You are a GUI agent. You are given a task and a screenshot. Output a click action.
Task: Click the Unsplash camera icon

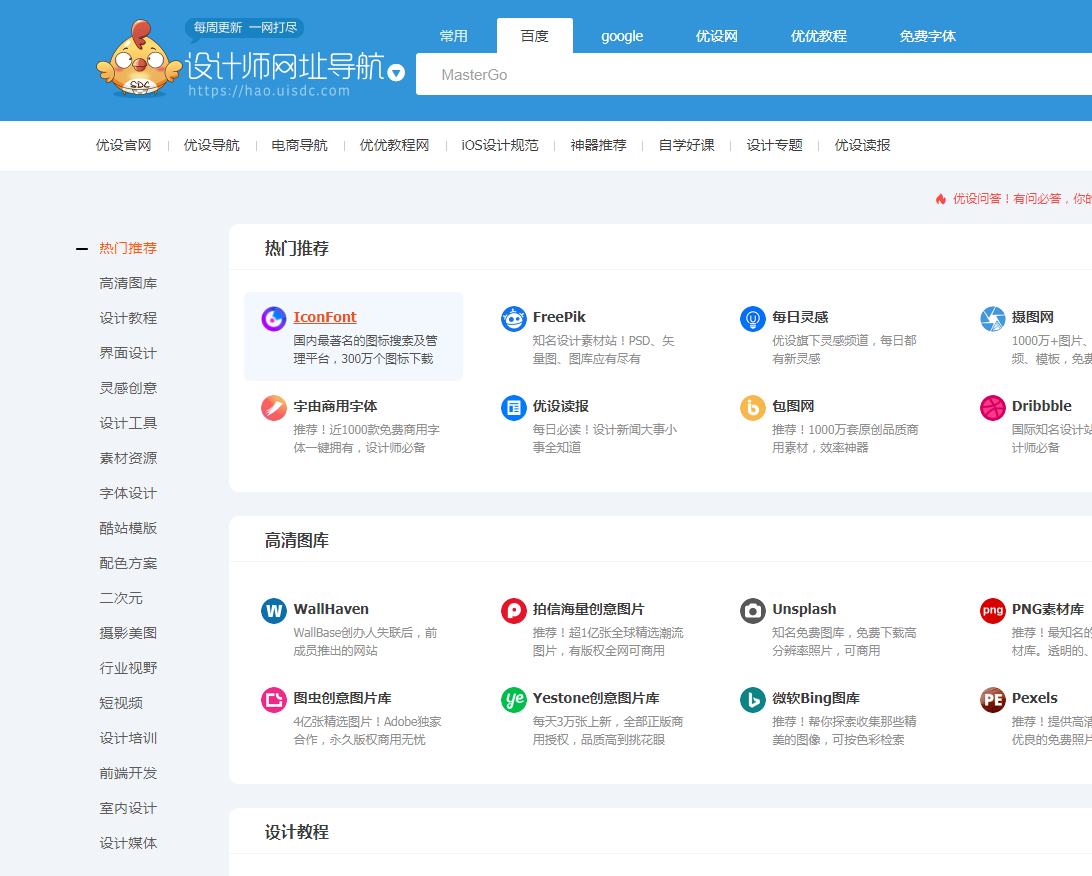[753, 611]
